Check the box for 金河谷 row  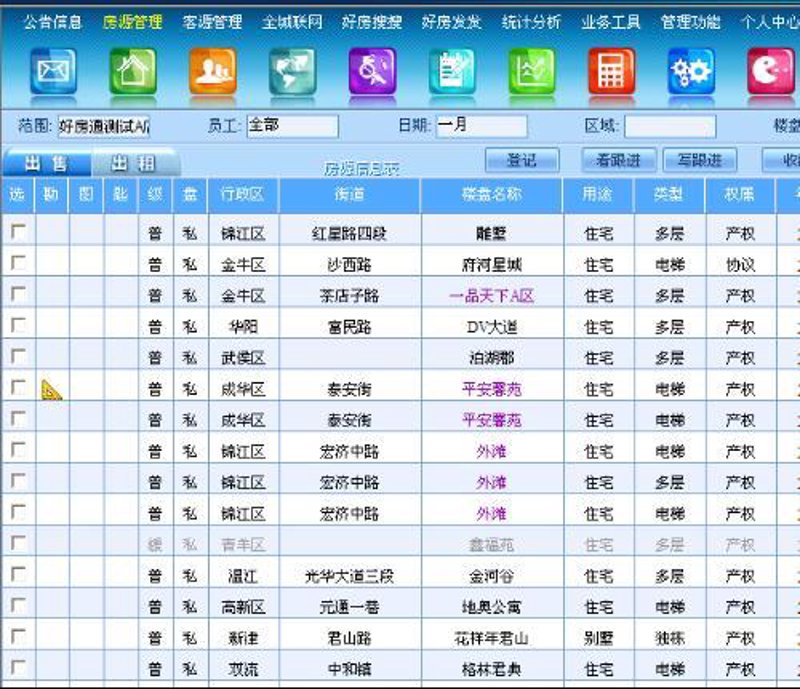18,574
